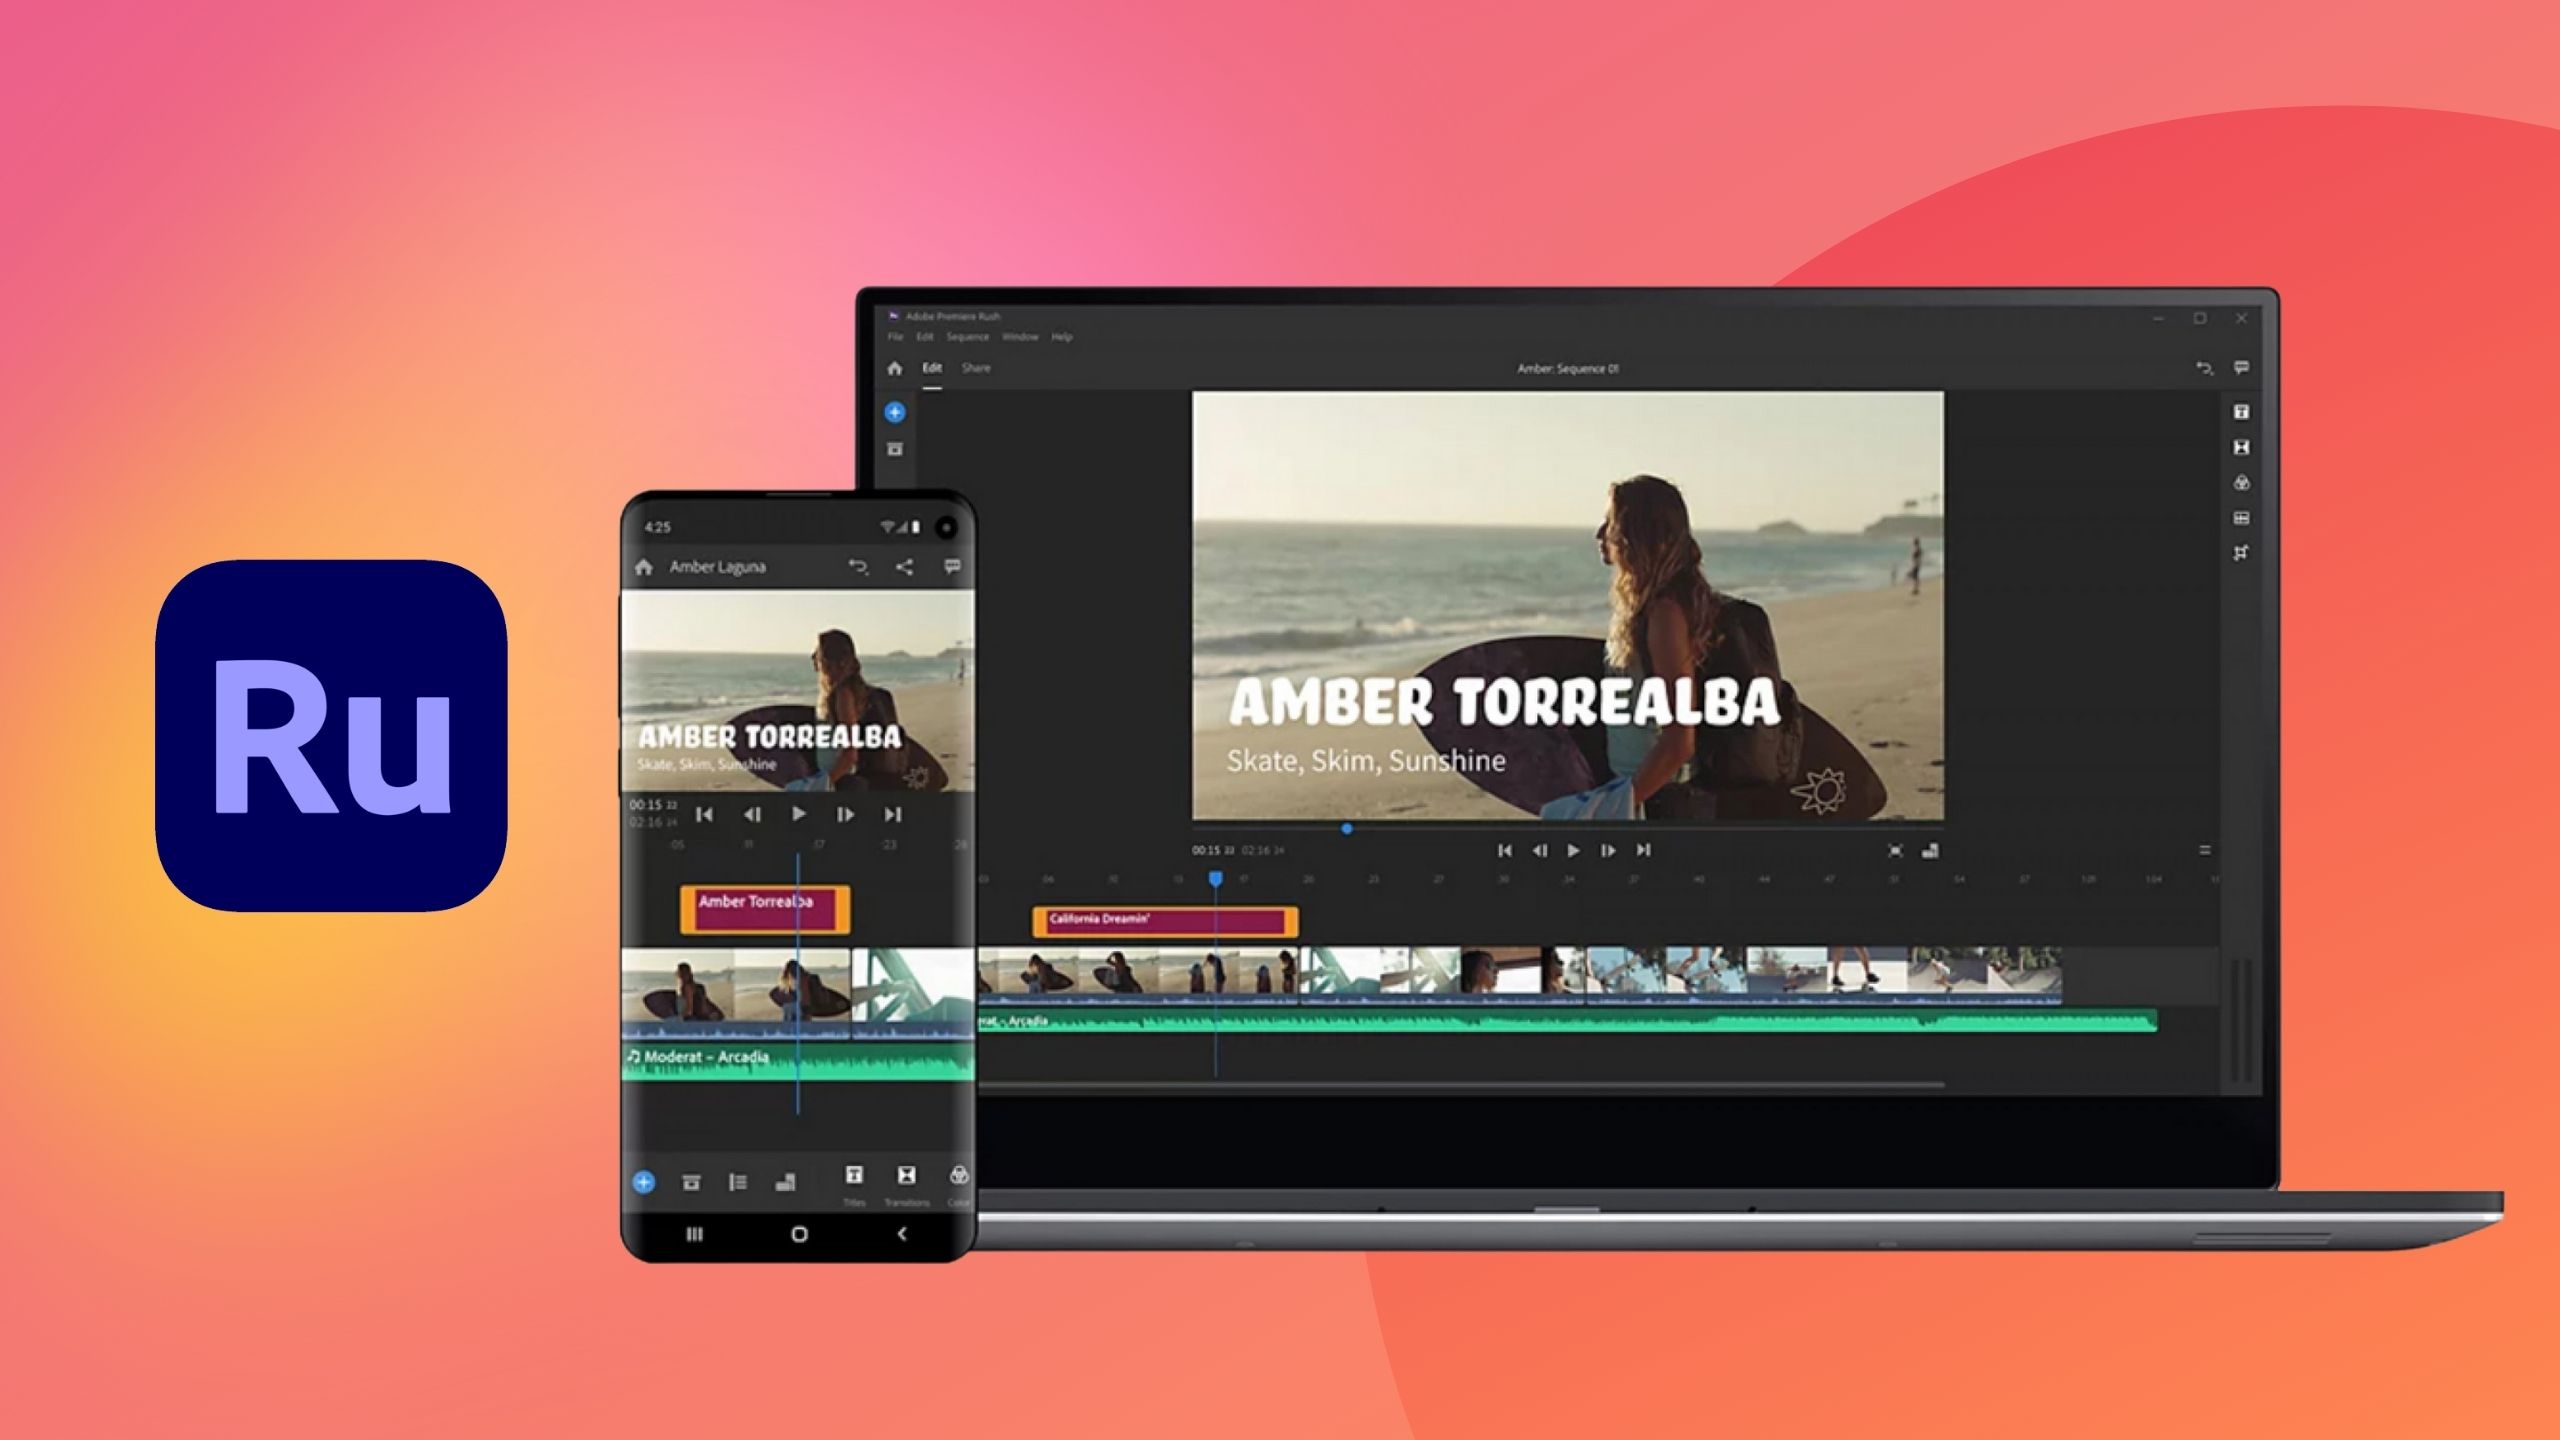Select the Amber Torrealba title clip on the phone
Image resolution: width=2560 pixels, height=1440 pixels.
[765, 910]
